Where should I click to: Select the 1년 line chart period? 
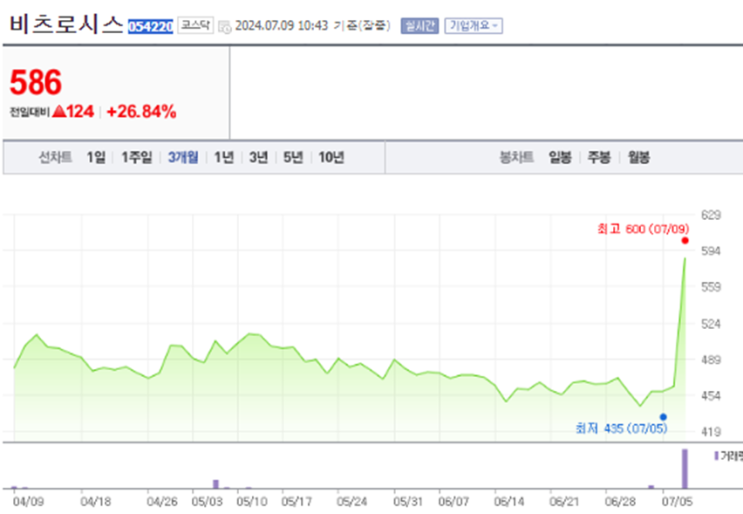click(x=224, y=157)
